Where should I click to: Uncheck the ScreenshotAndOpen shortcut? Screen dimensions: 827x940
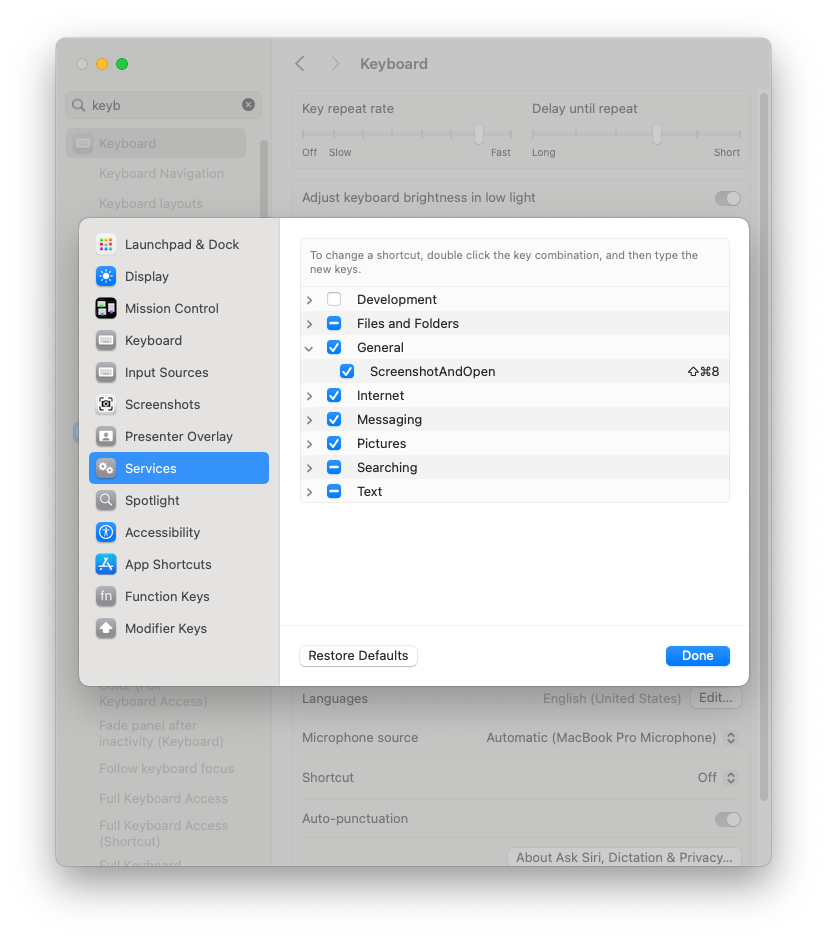[347, 371]
